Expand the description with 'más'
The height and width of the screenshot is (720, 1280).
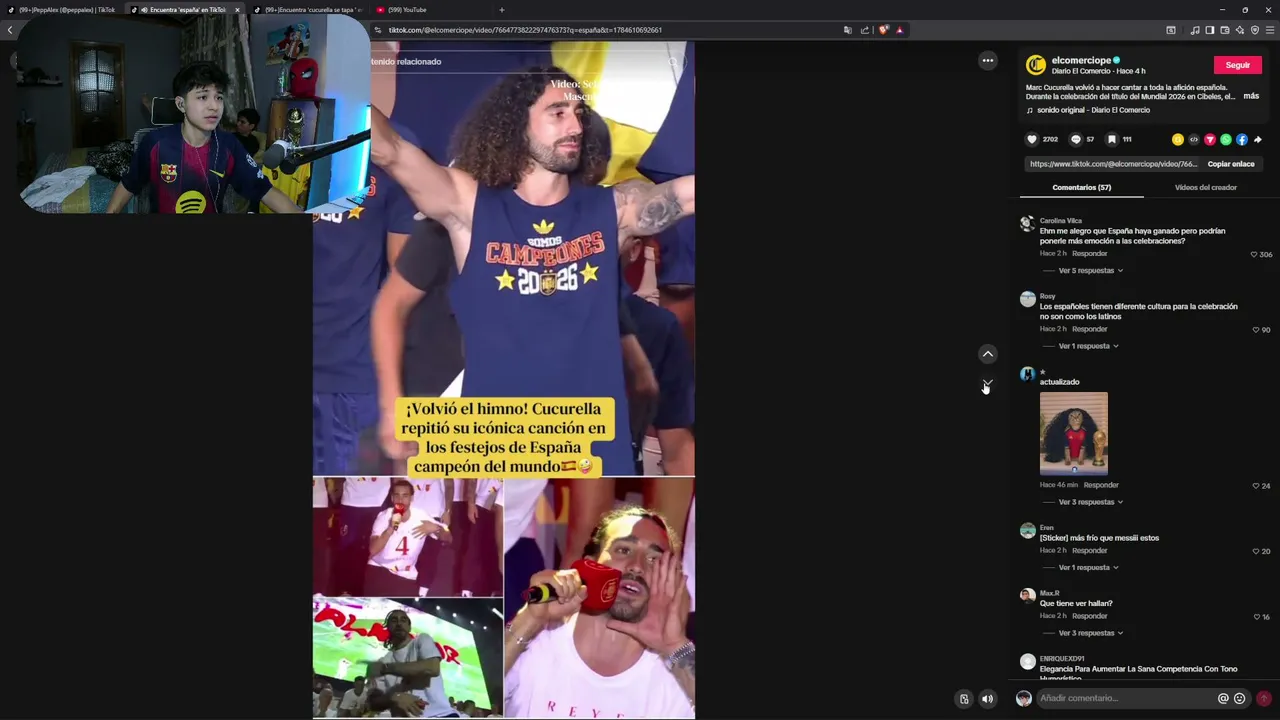point(1251,97)
